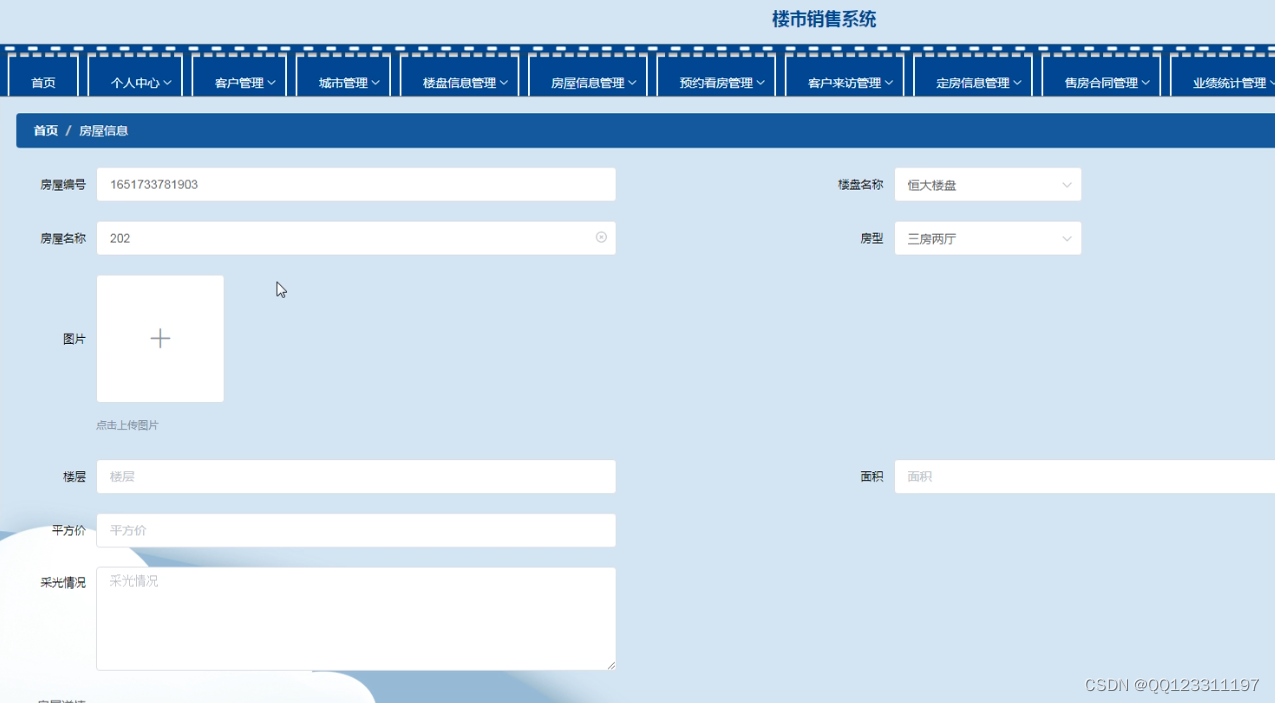Grab the resize handle of the 采光情况 textarea
This screenshot has width=1275, height=703.
coord(611,665)
